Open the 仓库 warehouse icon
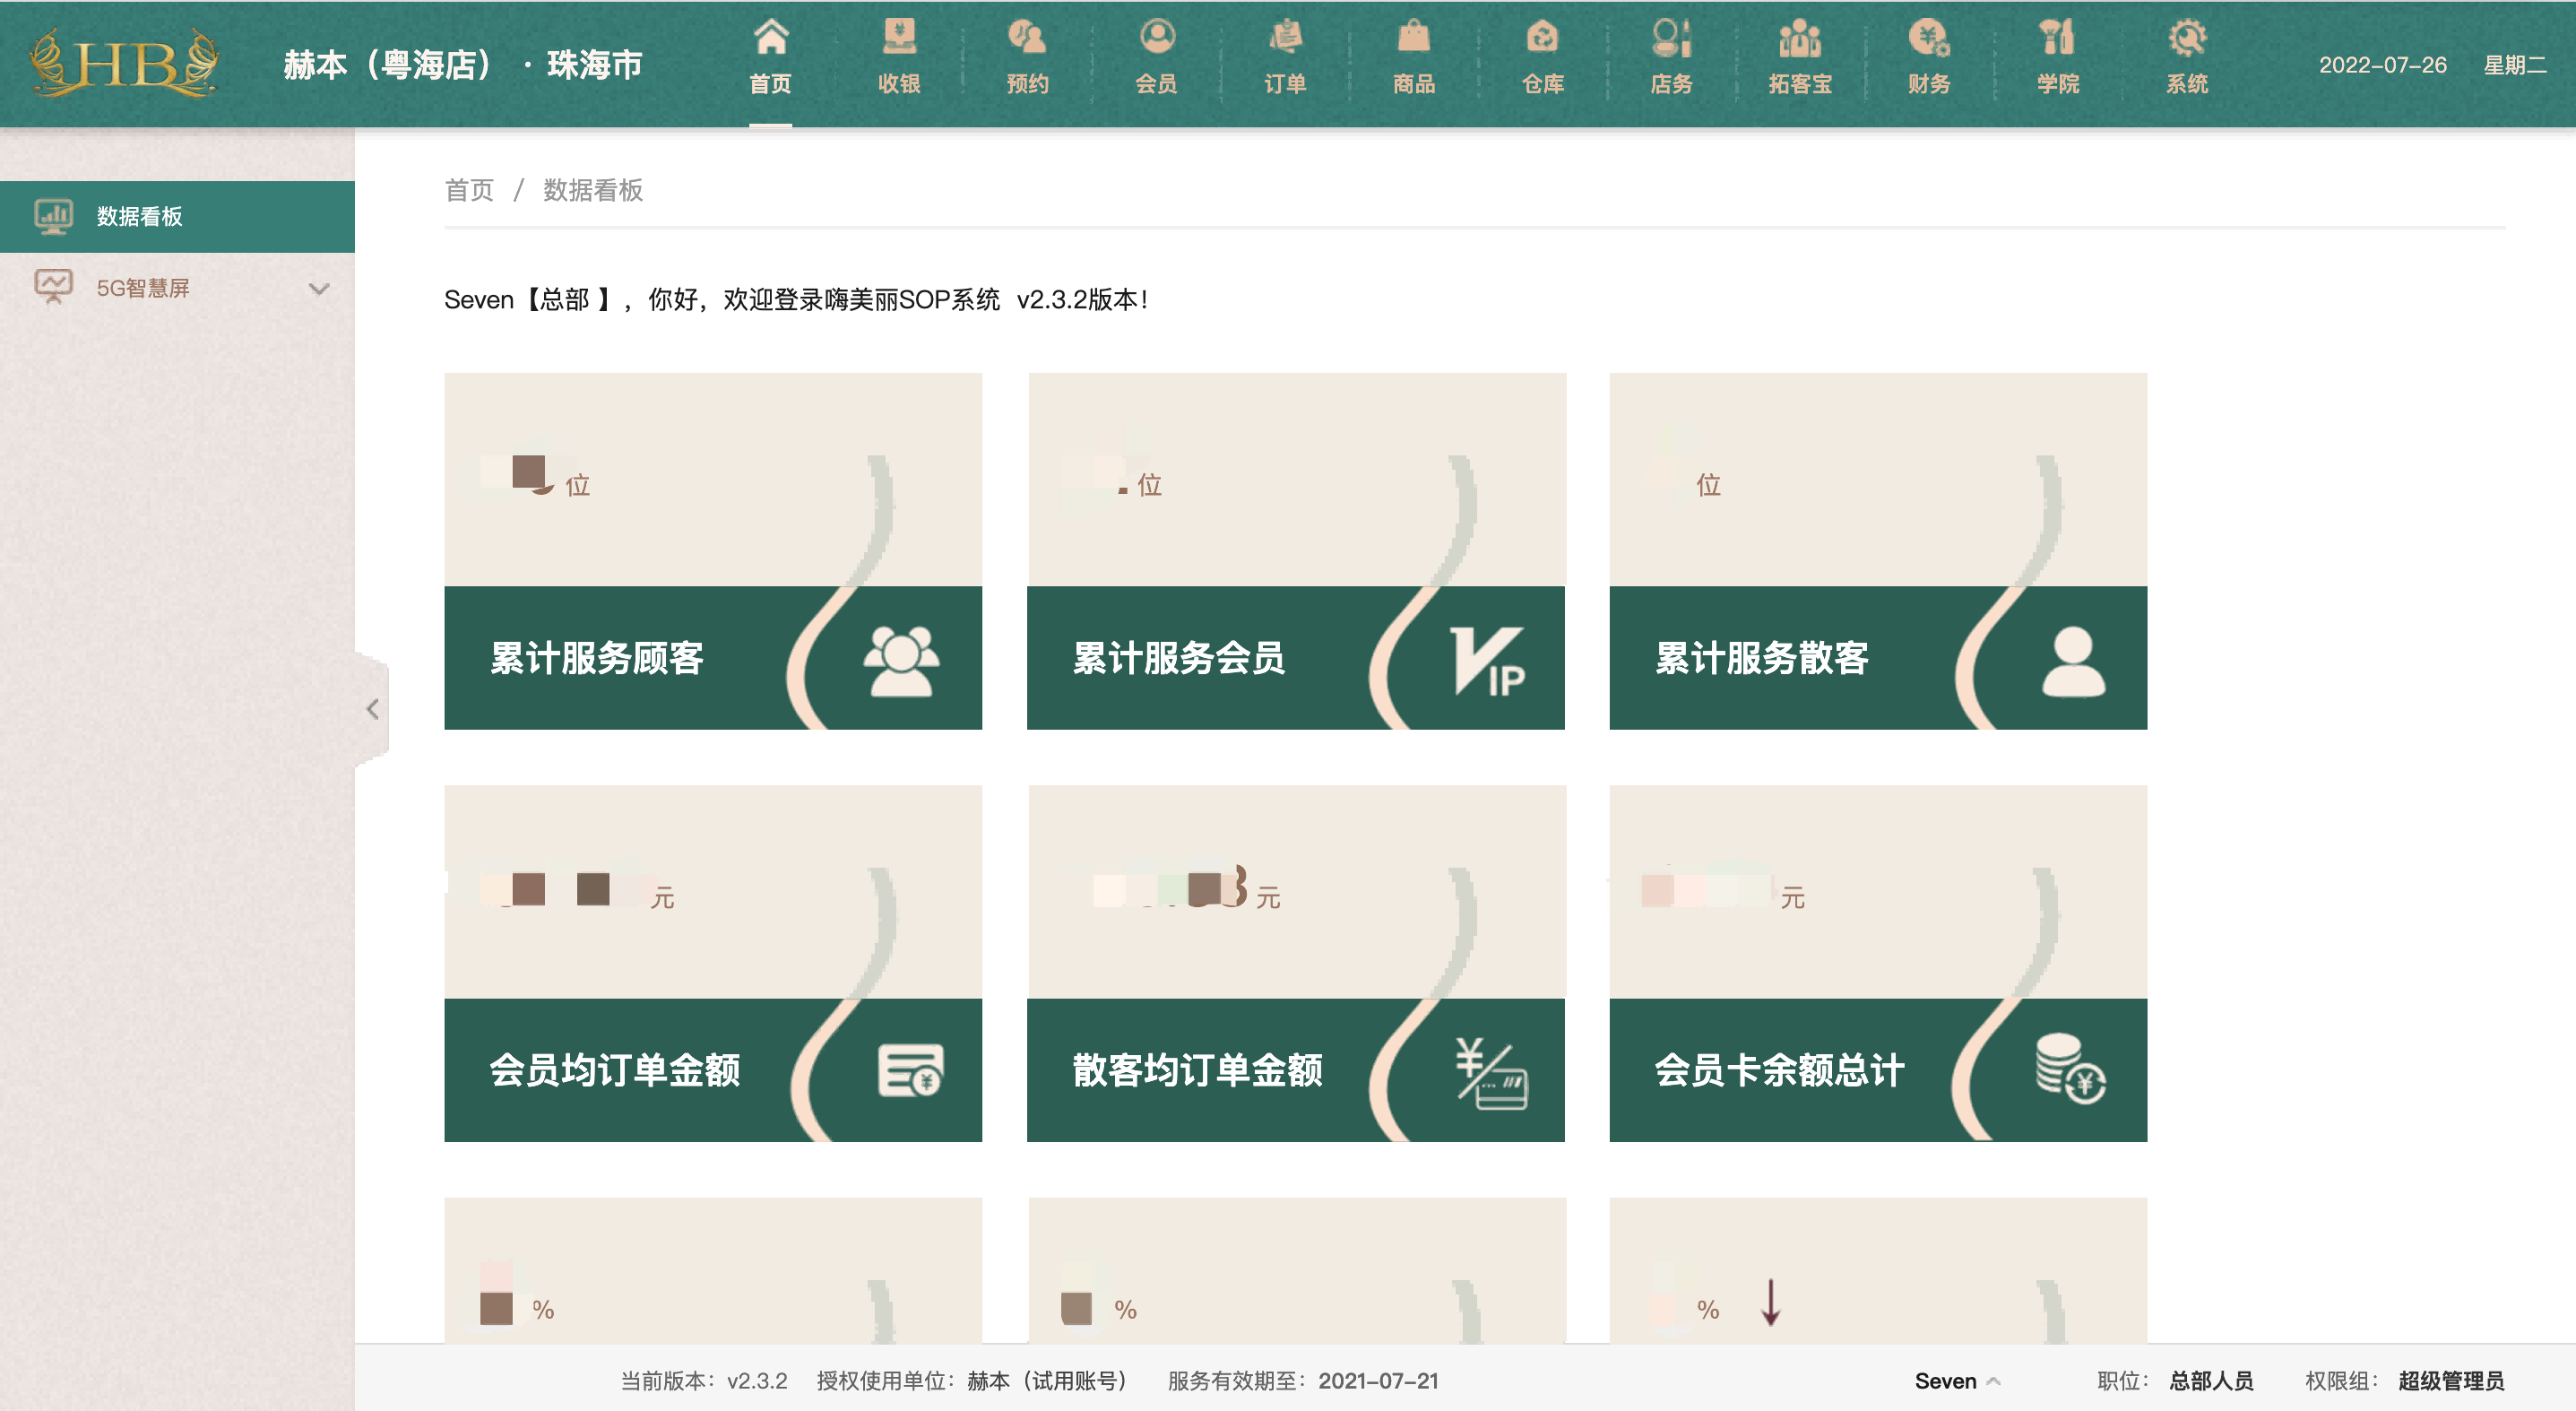Viewport: 2576px width, 1411px height. pyautogui.click(x=1542, y=37)
